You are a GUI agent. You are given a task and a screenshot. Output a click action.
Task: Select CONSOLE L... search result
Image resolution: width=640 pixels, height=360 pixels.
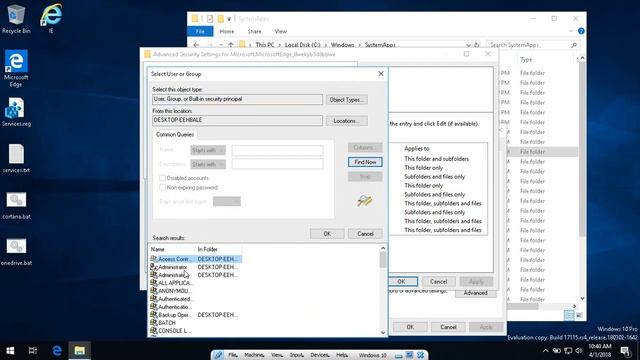[196, 331]
